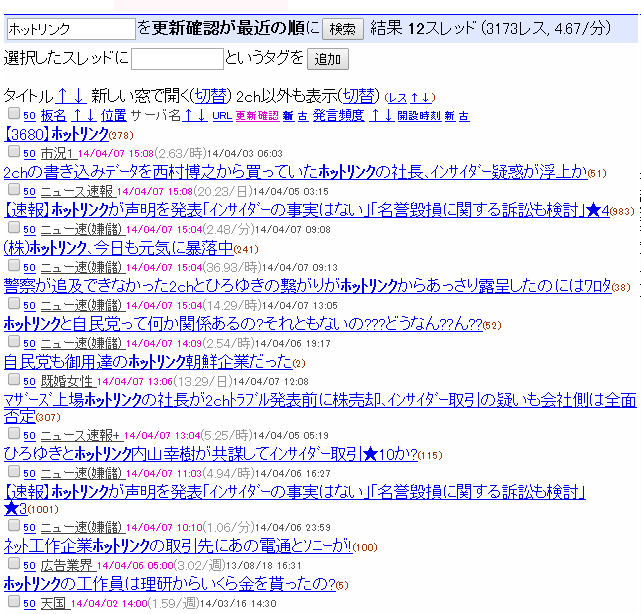Open thread 警察が追及できなかった2chとひろゆきの繋がり

(308, 286)
